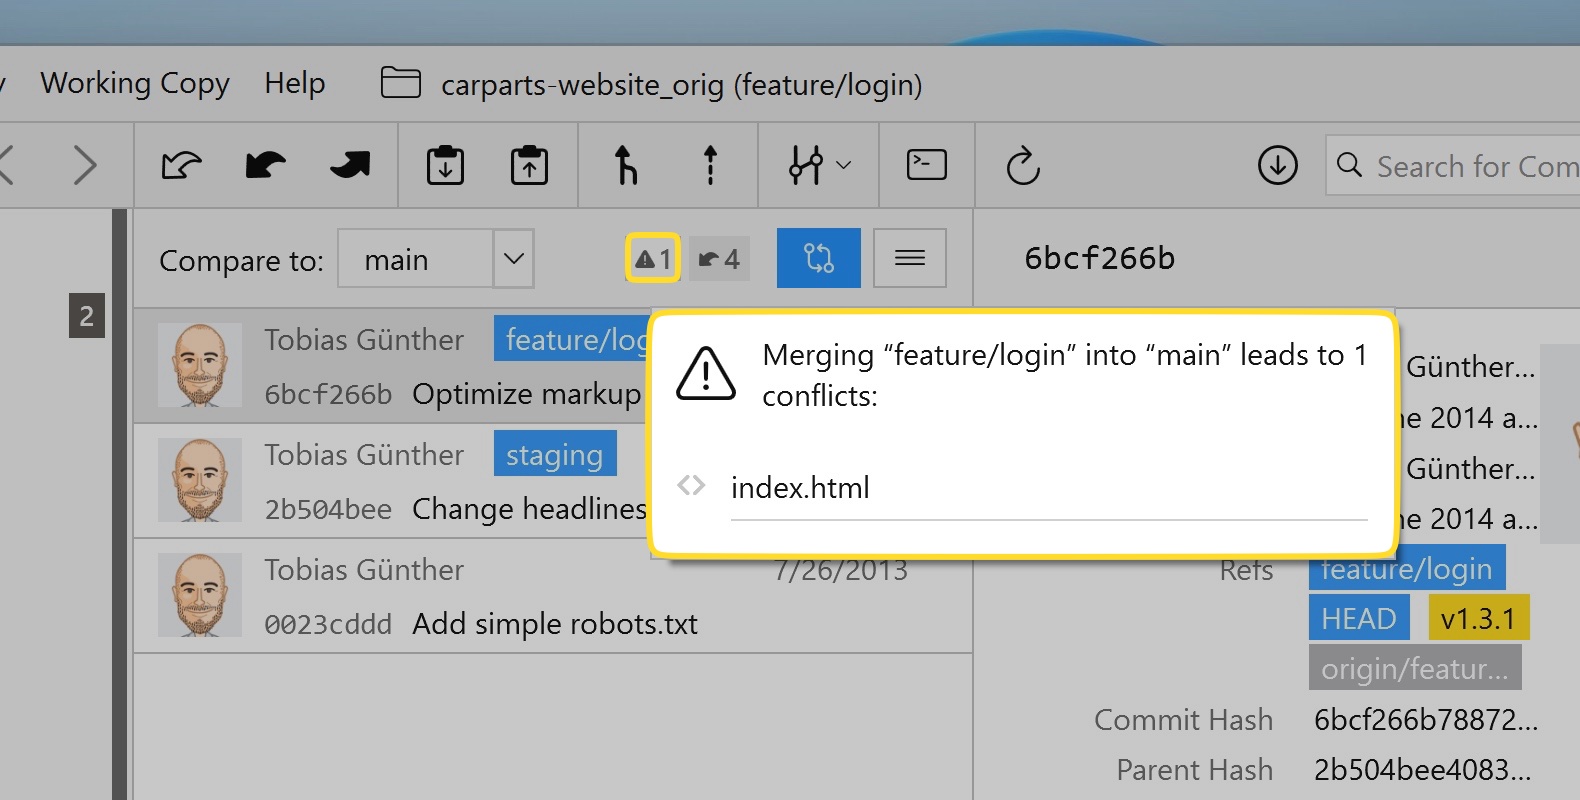Open the Help menu
The width and height of the screenshot is (1580, 800).
[295, 83]
